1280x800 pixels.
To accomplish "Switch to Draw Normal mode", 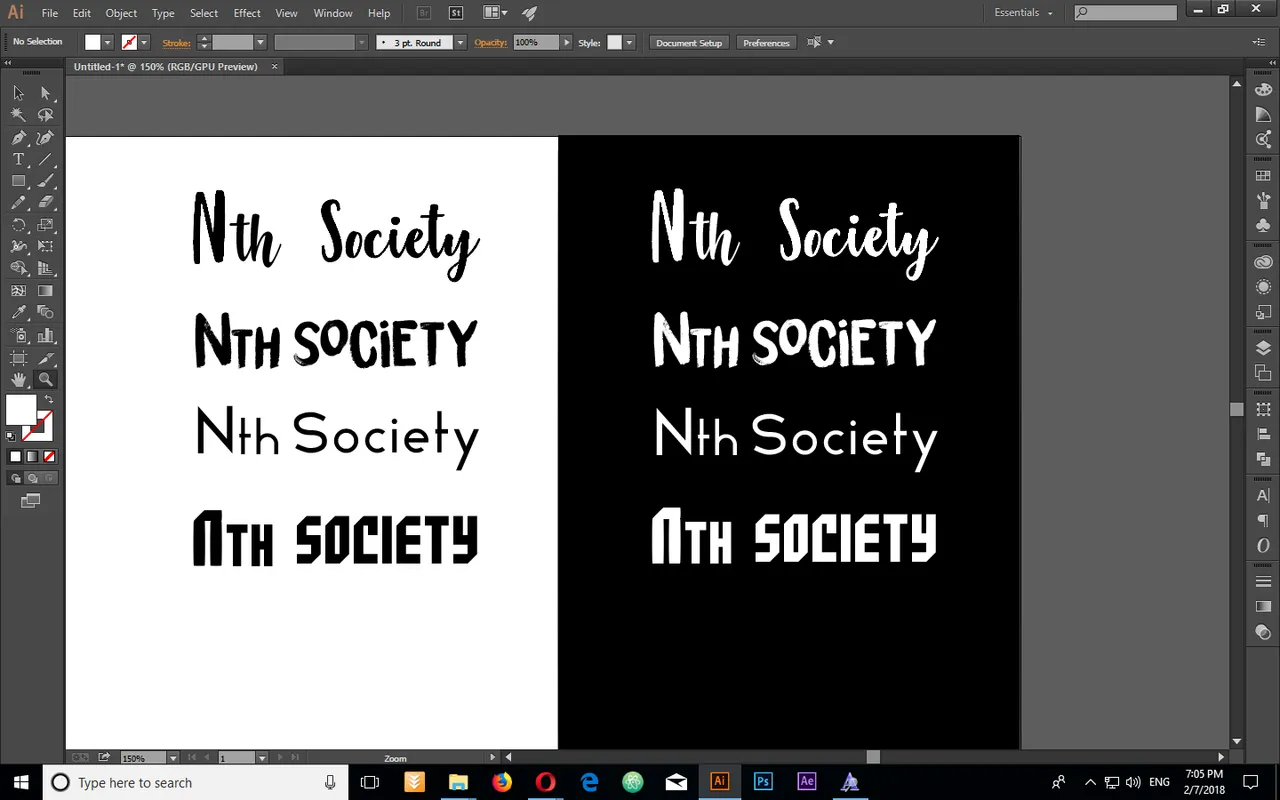I will pyautogui.click(x=17, y=478).
